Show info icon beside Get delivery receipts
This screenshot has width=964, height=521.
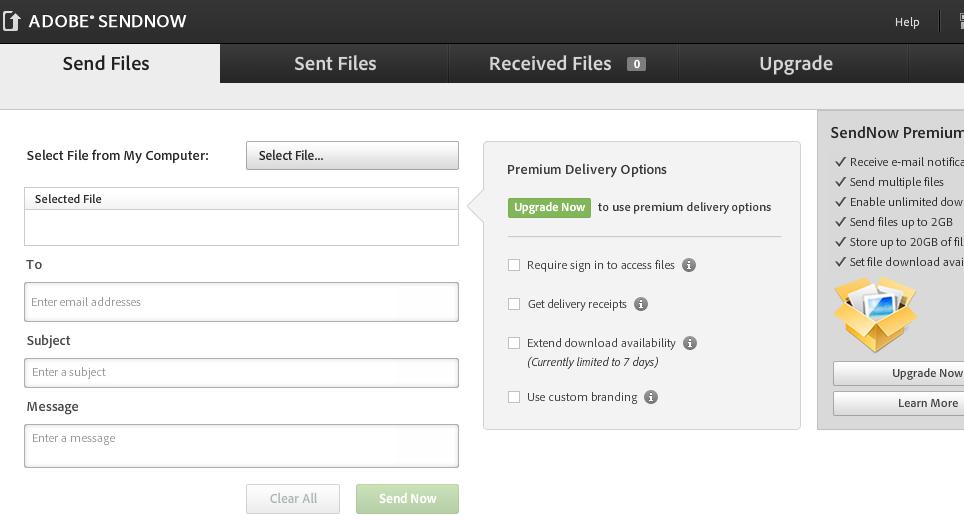coord(641,304)
